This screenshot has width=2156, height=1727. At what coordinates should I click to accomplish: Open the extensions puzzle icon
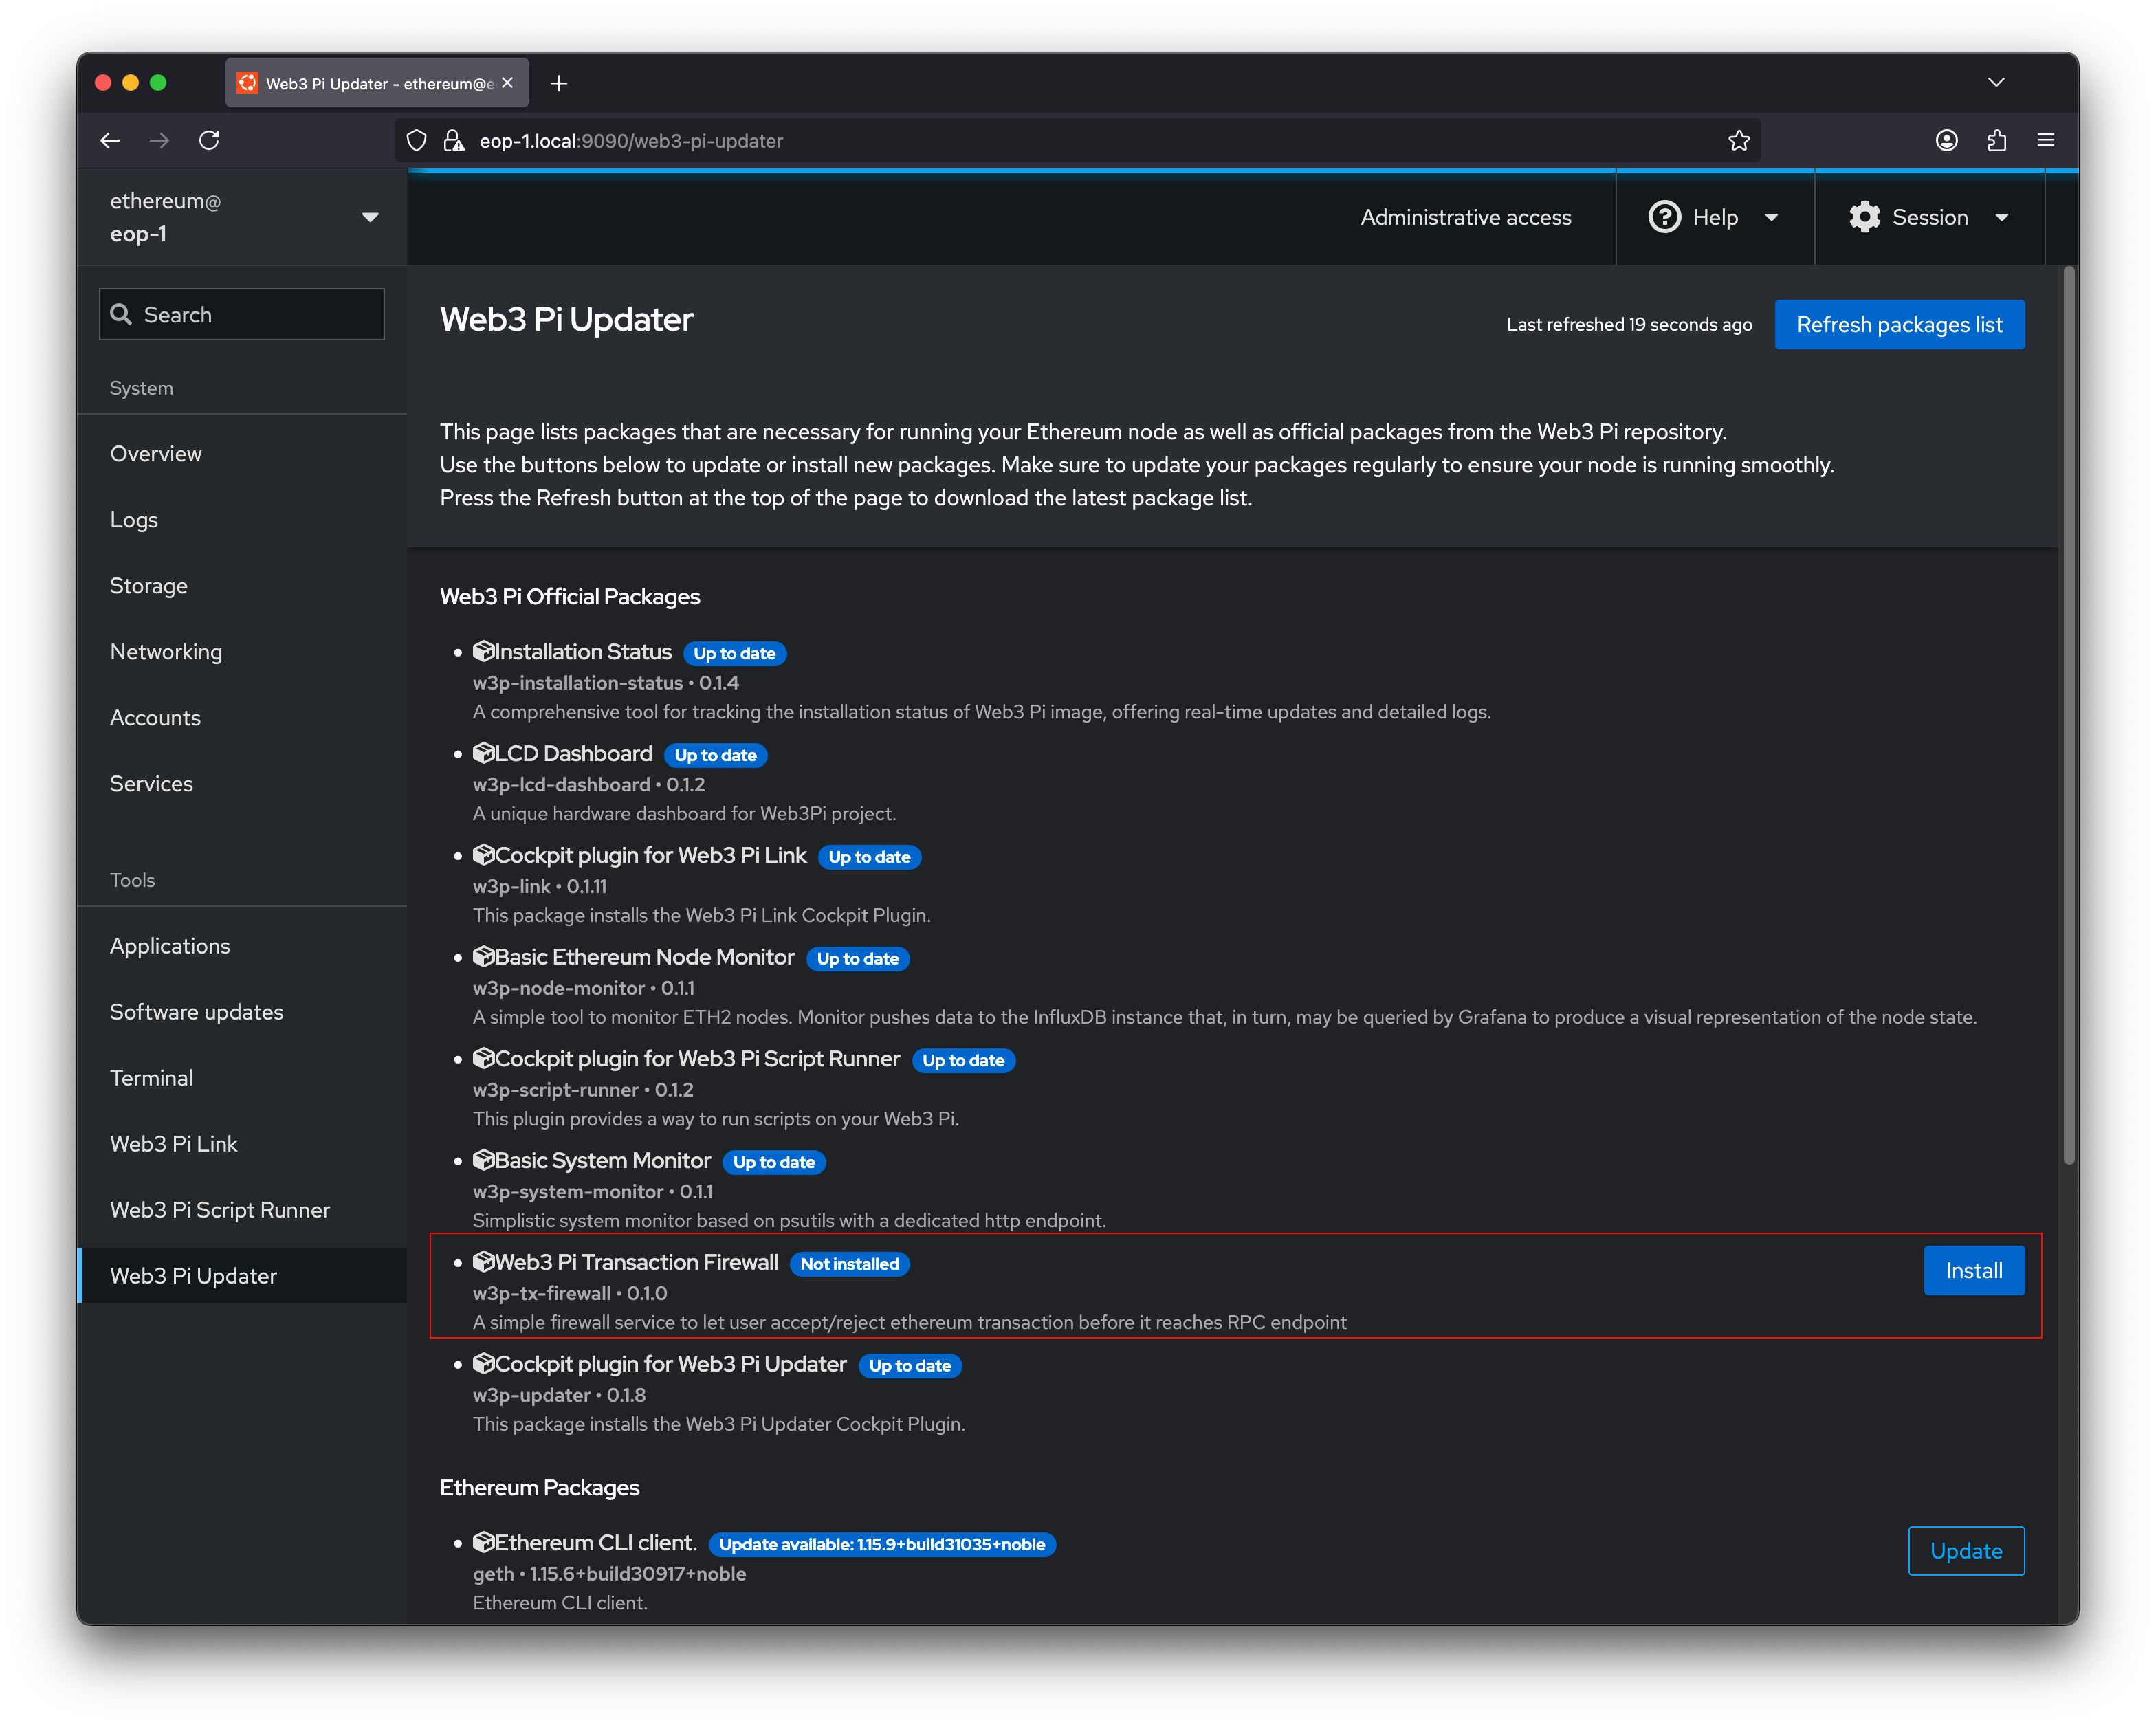pos(1997,141)
